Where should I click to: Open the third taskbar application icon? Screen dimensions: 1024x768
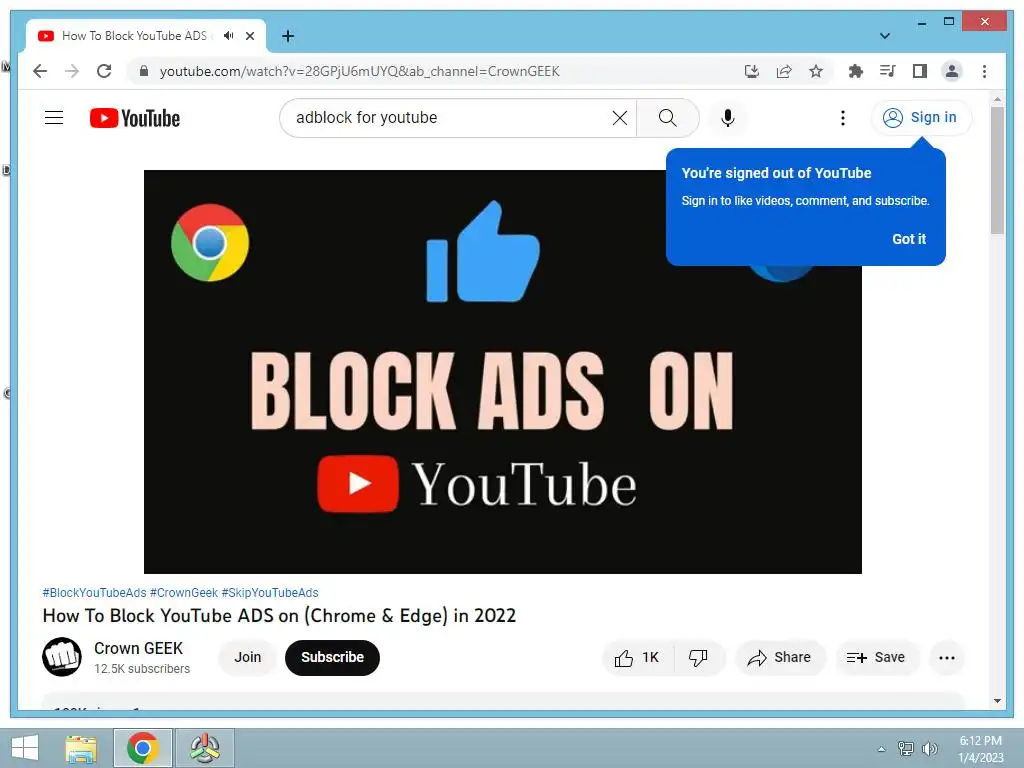[205, 748]
